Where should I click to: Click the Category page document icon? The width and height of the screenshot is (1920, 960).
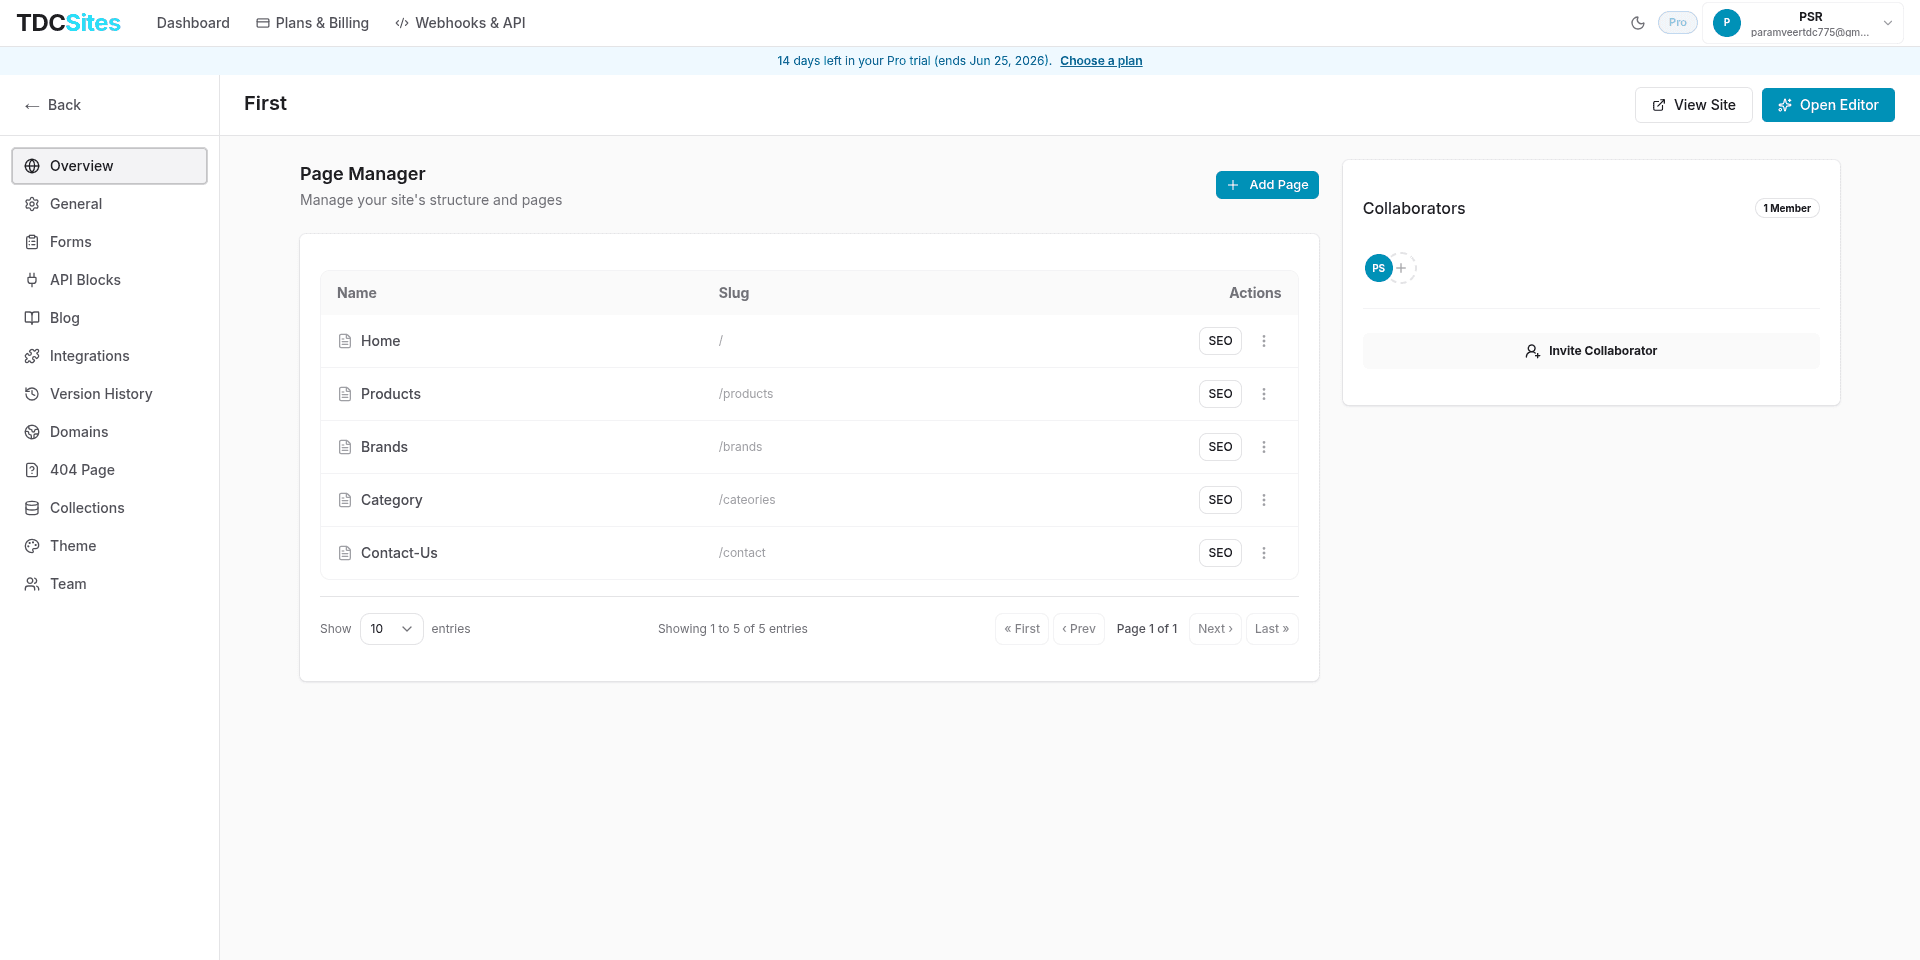coord(345,500)
